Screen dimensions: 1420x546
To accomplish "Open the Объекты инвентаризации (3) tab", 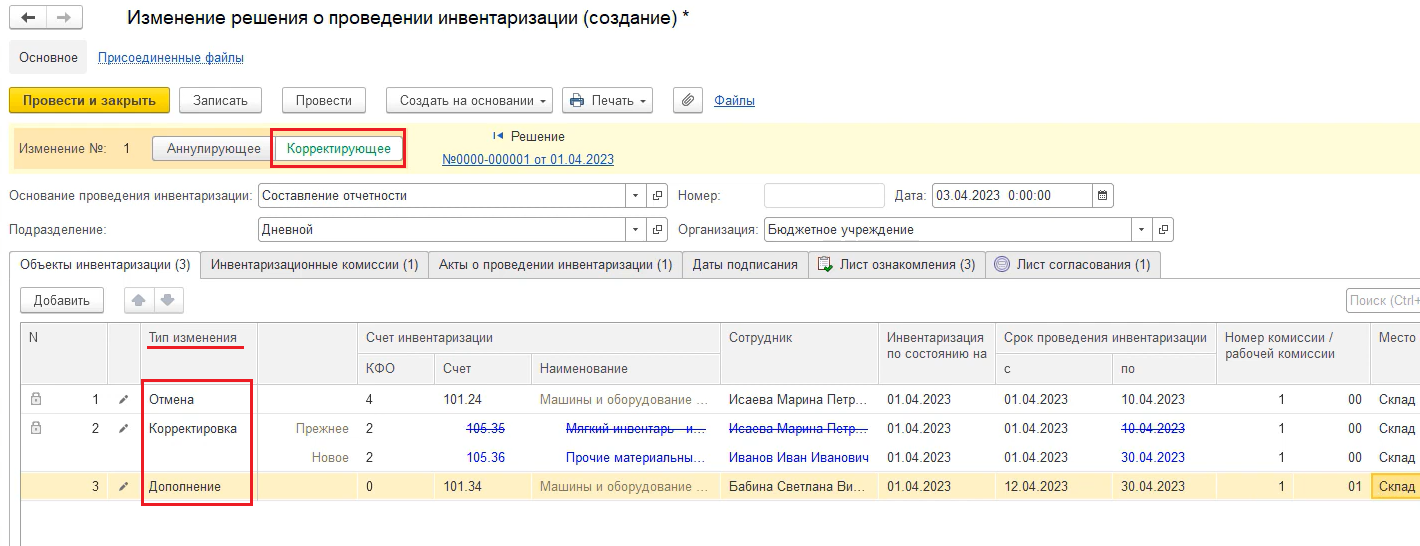I will (105, 265).
